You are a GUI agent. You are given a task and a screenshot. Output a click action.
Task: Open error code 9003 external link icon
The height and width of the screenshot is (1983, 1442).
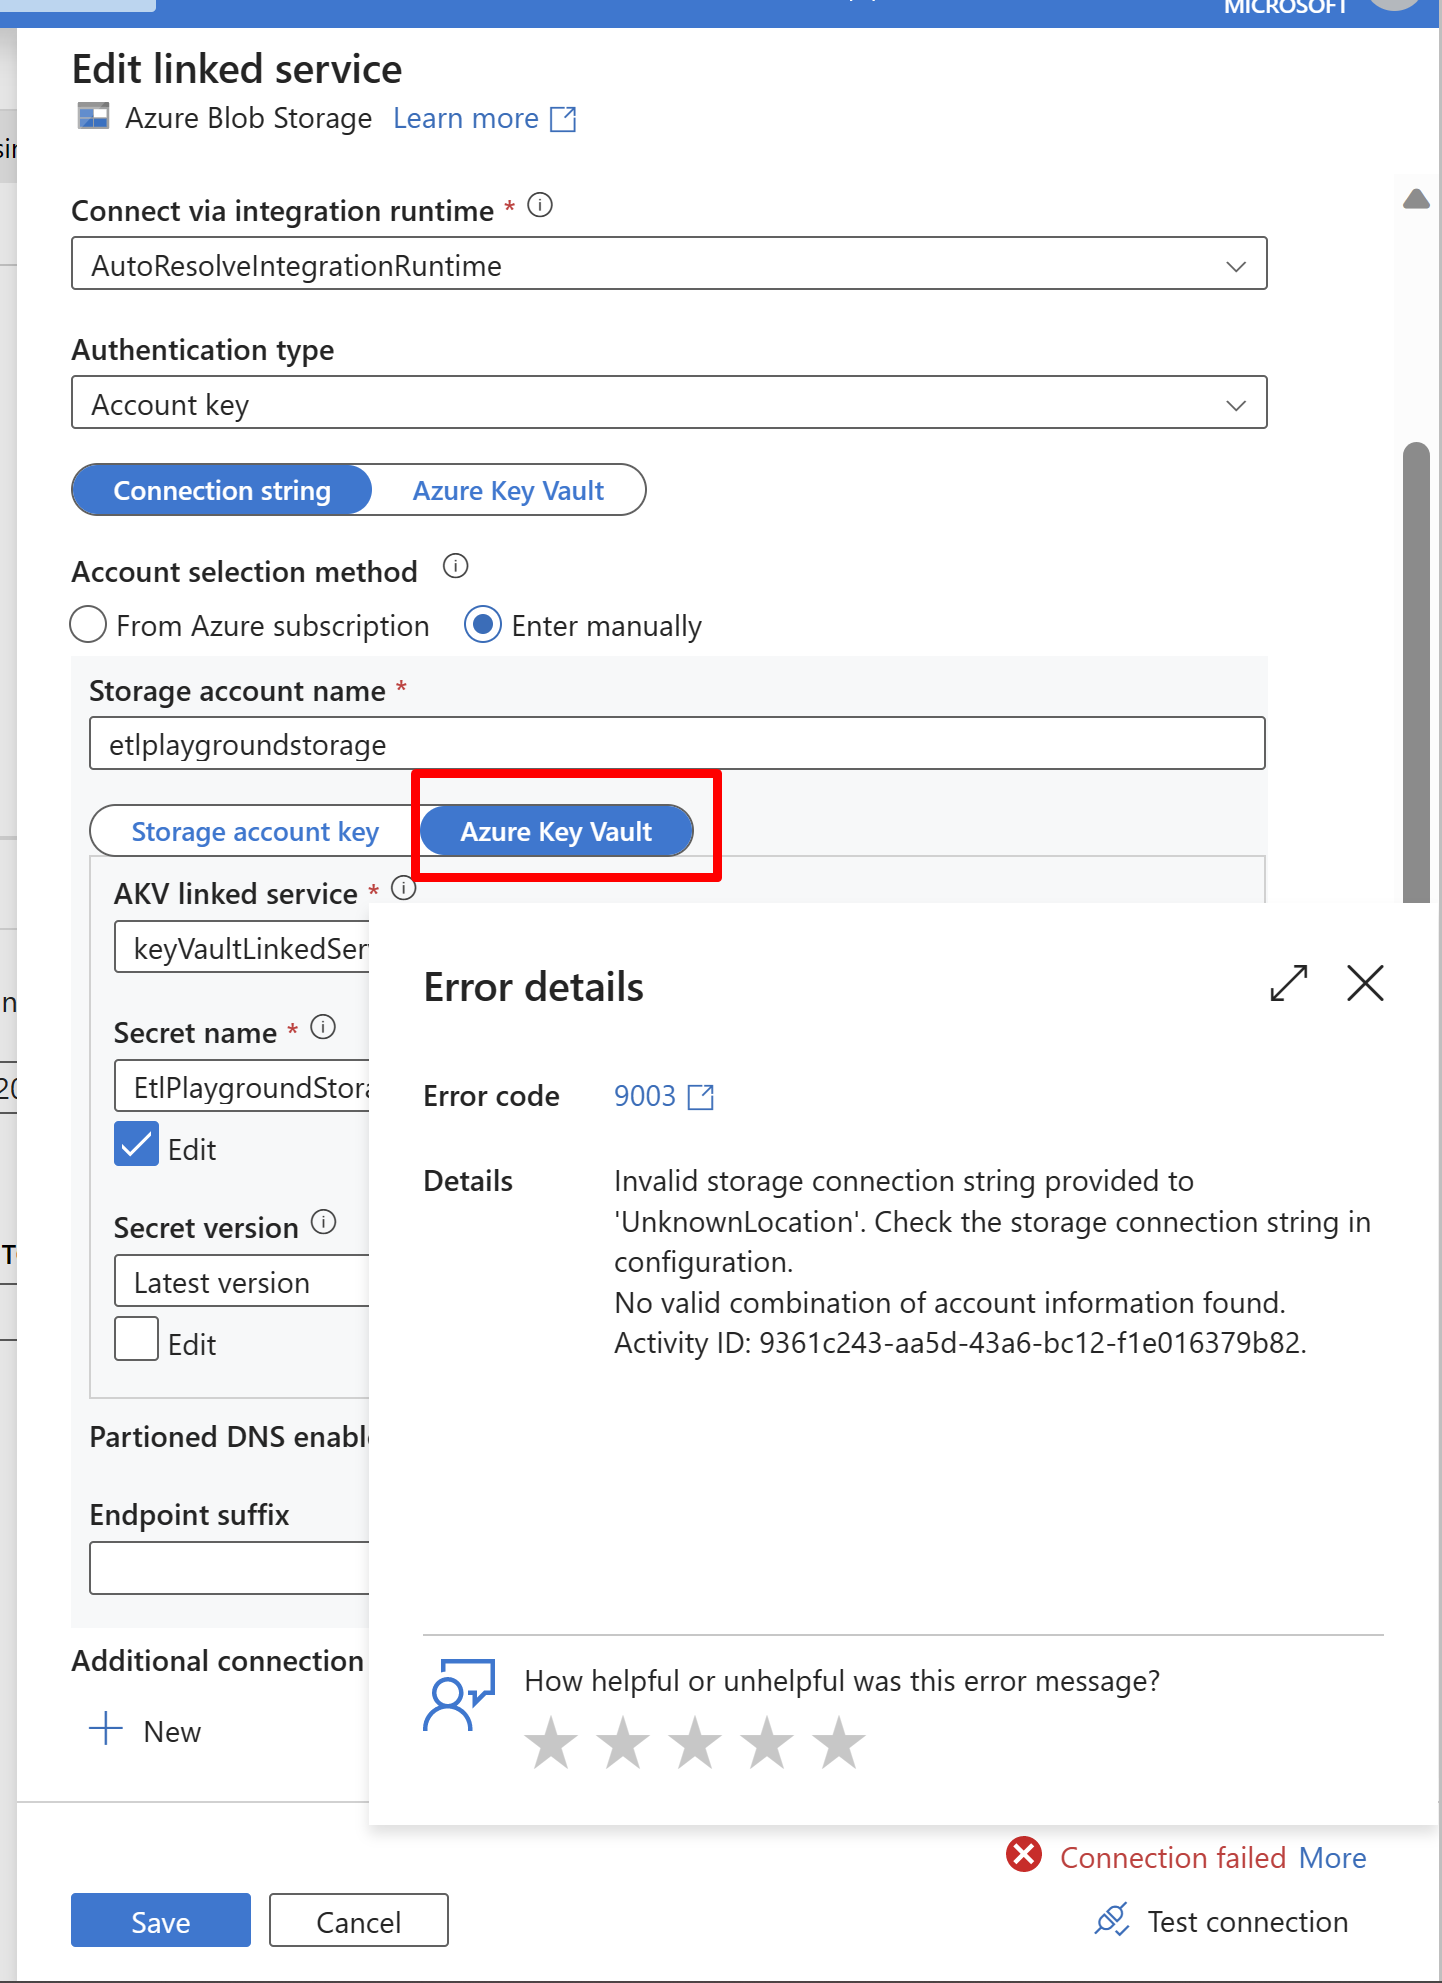pyautogui.click(x=701, y=1097)
